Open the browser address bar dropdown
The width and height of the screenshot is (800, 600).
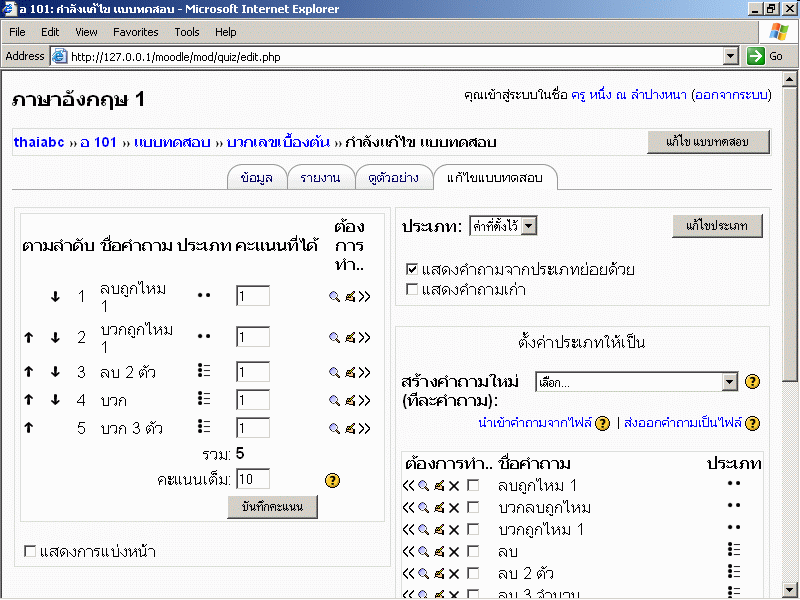pyautogui.click(x=730, y=57)
